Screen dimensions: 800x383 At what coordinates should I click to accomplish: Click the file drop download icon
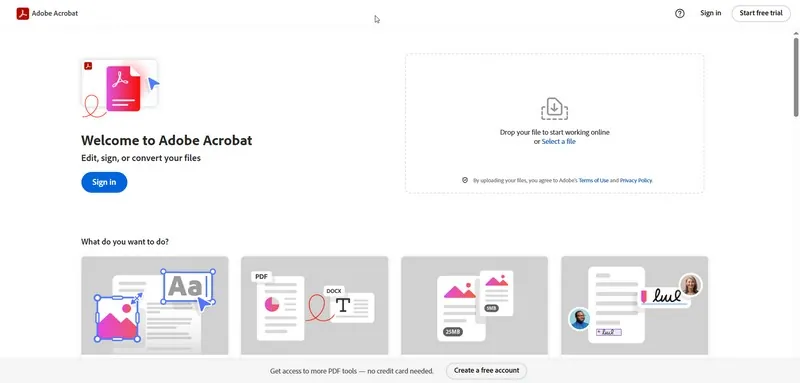555,109
